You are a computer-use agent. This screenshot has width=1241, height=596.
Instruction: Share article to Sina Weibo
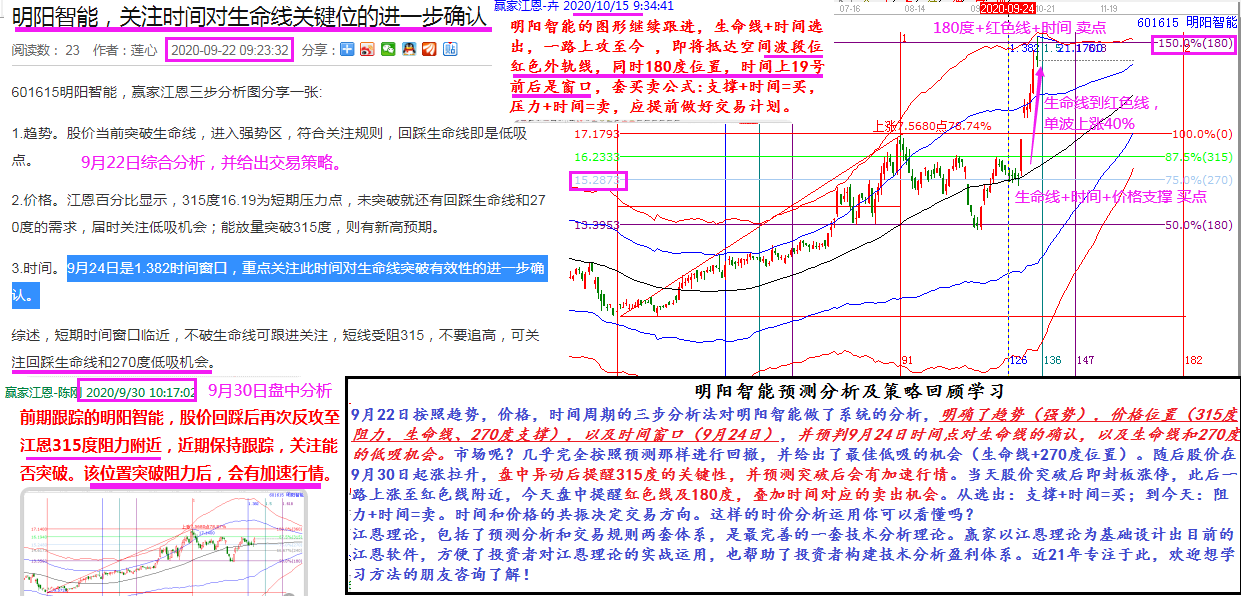[x=367, y=49]
